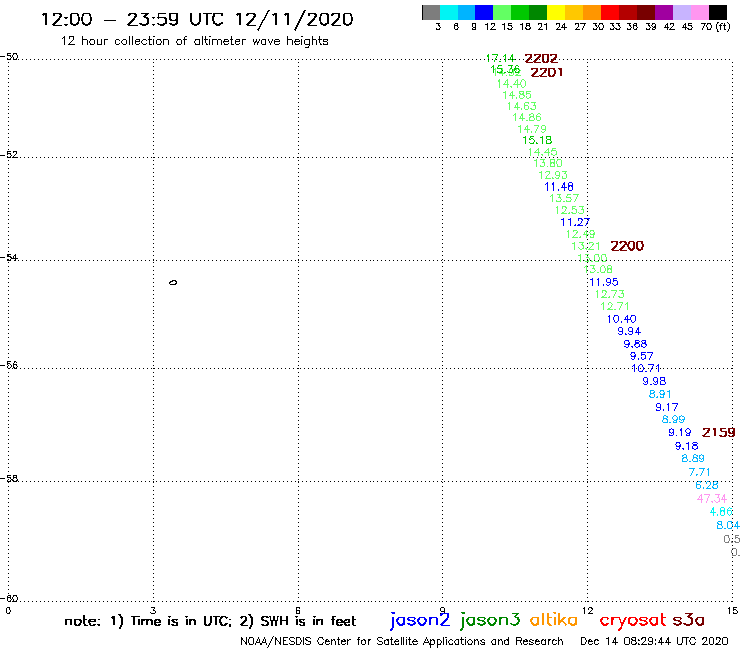Click the 14.40 wave height value

[x=512, y=84]
